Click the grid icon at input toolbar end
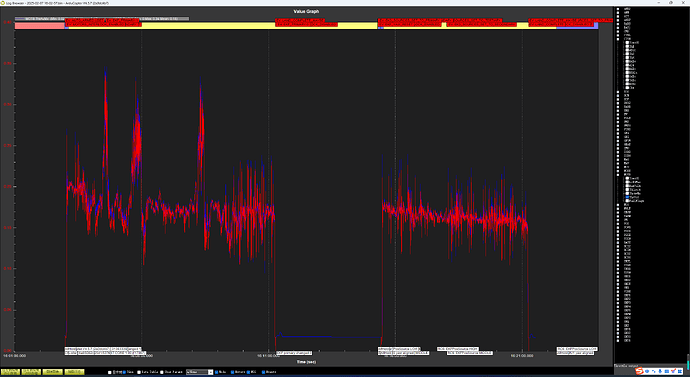The image size is (690, 377). 680,371
